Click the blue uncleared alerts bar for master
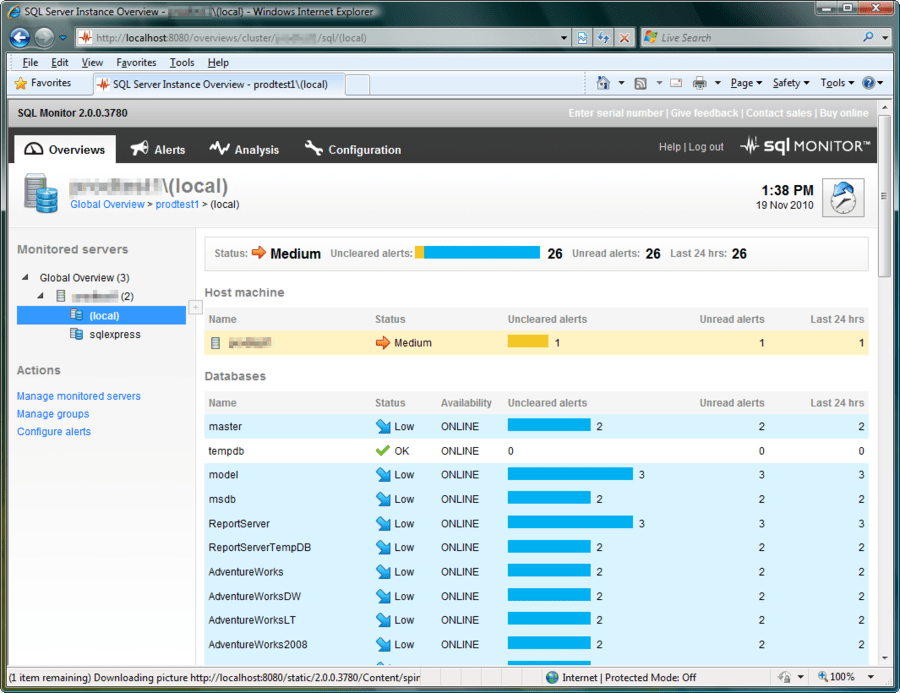The height and width of the screenshot is (693, 900). click(x=548, y=426)
